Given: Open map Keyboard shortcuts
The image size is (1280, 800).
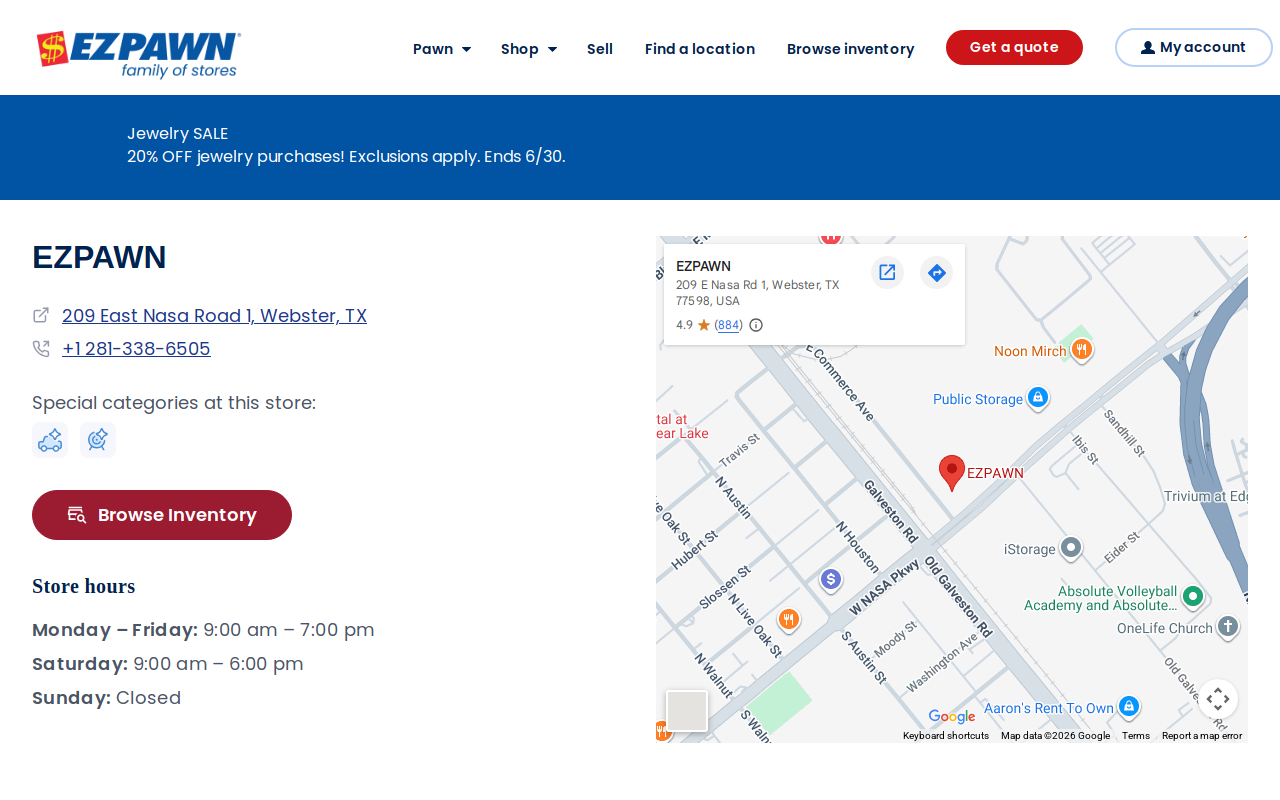Looking at the screenshot, I should click(x=946, y=736).
